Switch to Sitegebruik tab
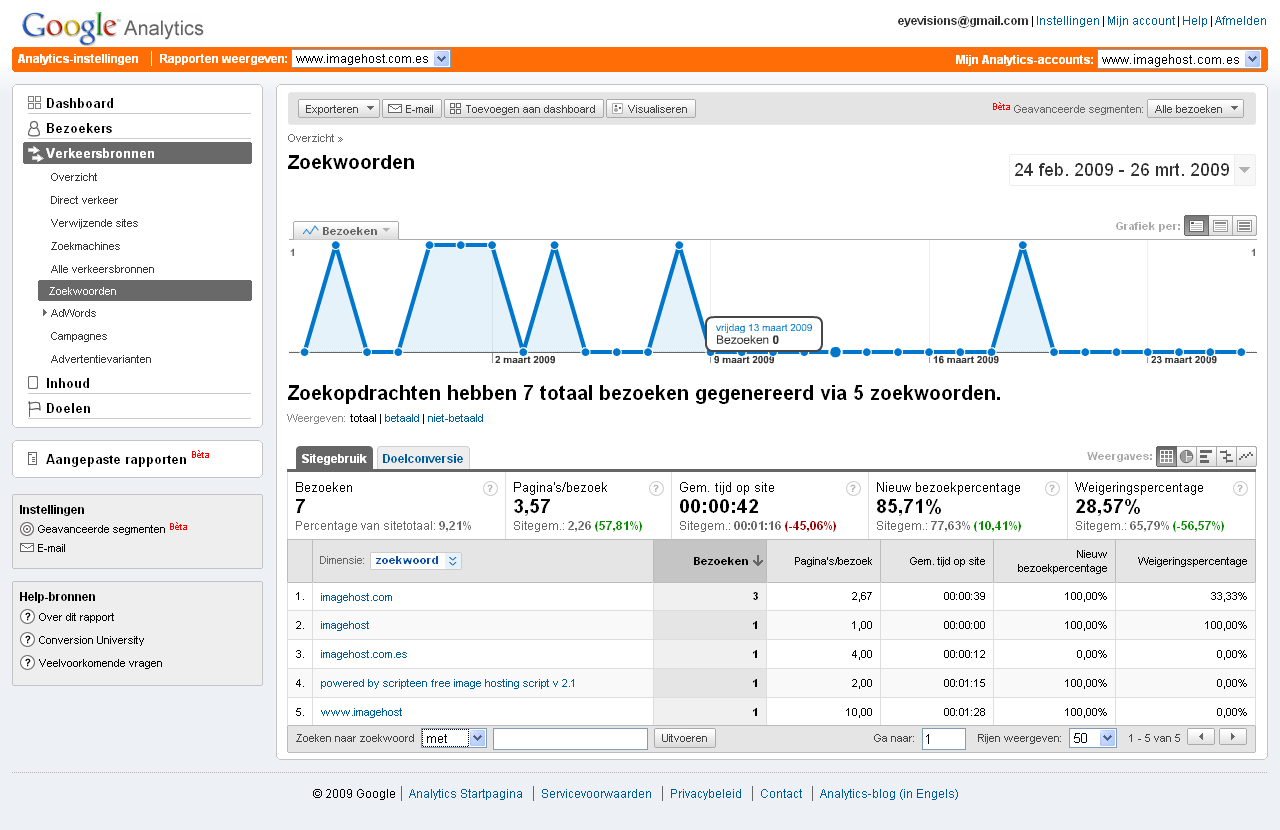 (x=334, y=458)
